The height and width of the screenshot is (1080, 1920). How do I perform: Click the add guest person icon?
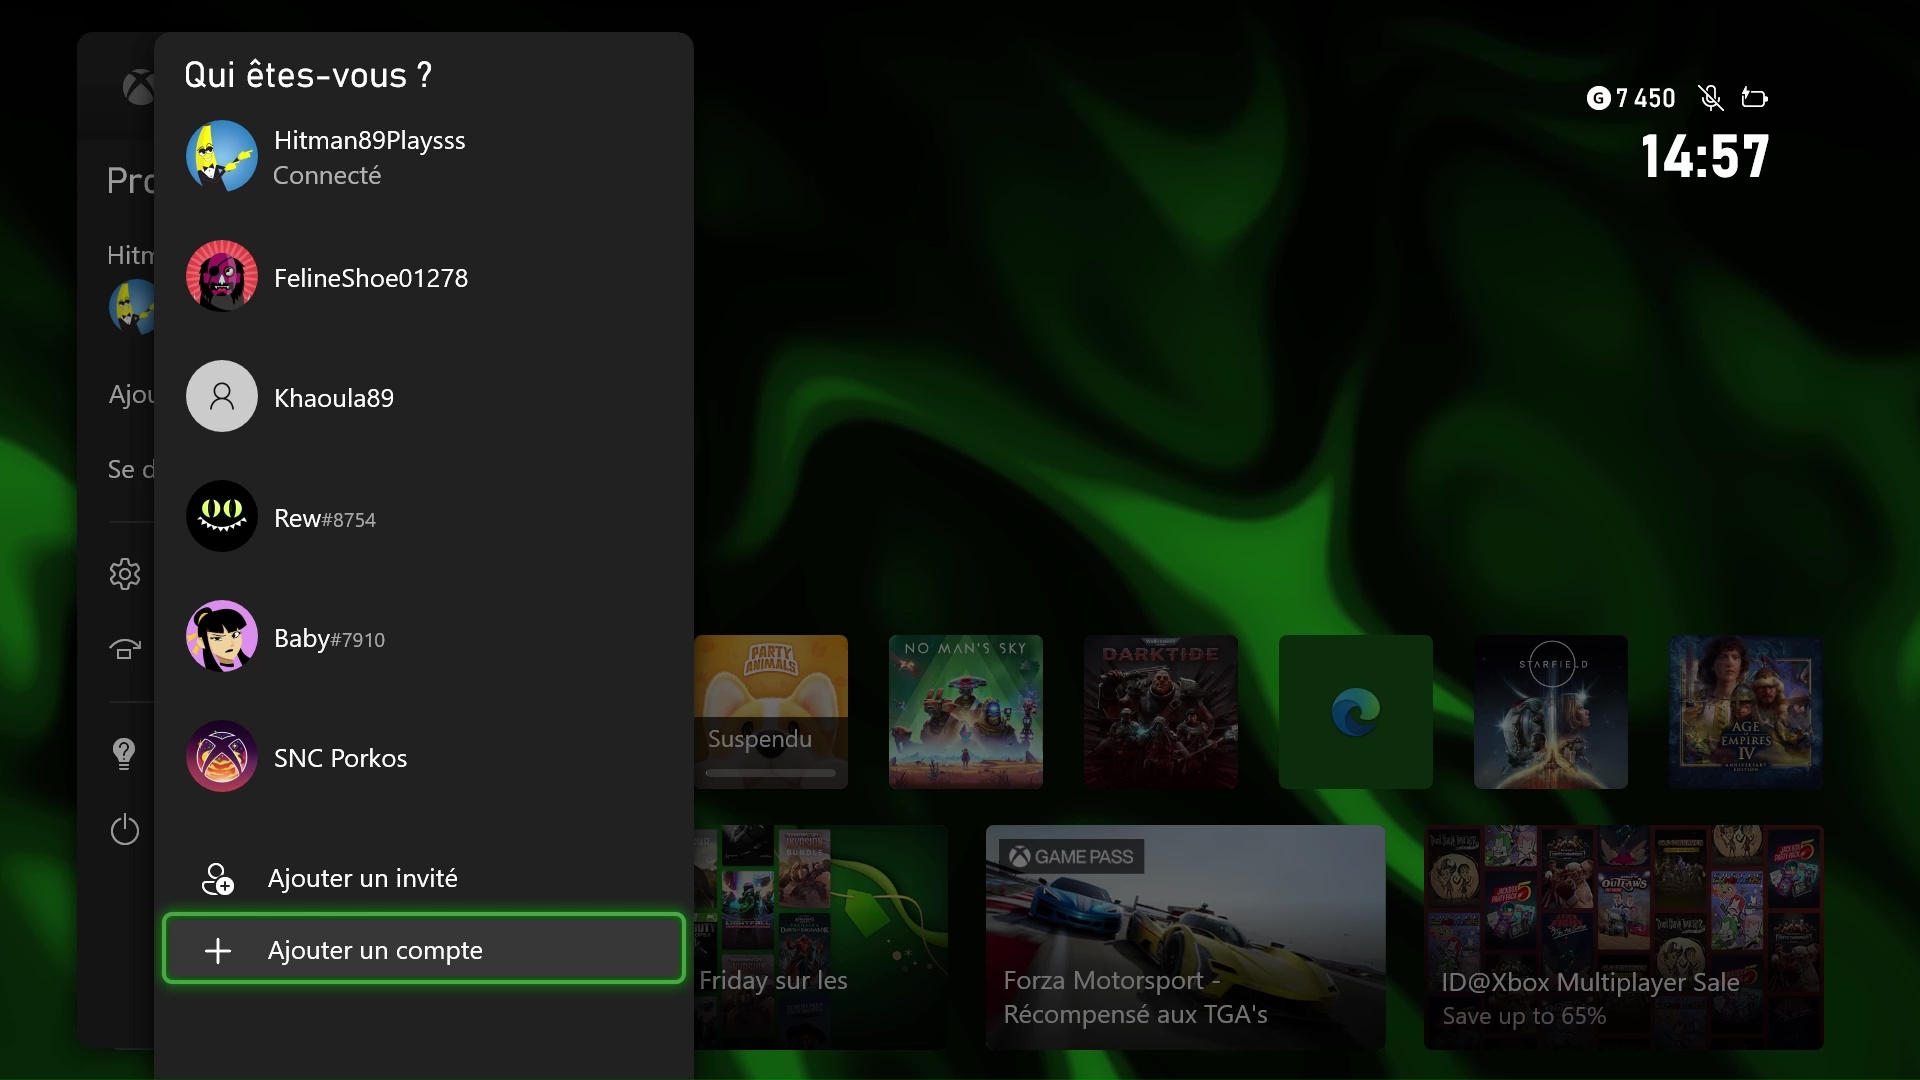point(217,878)
